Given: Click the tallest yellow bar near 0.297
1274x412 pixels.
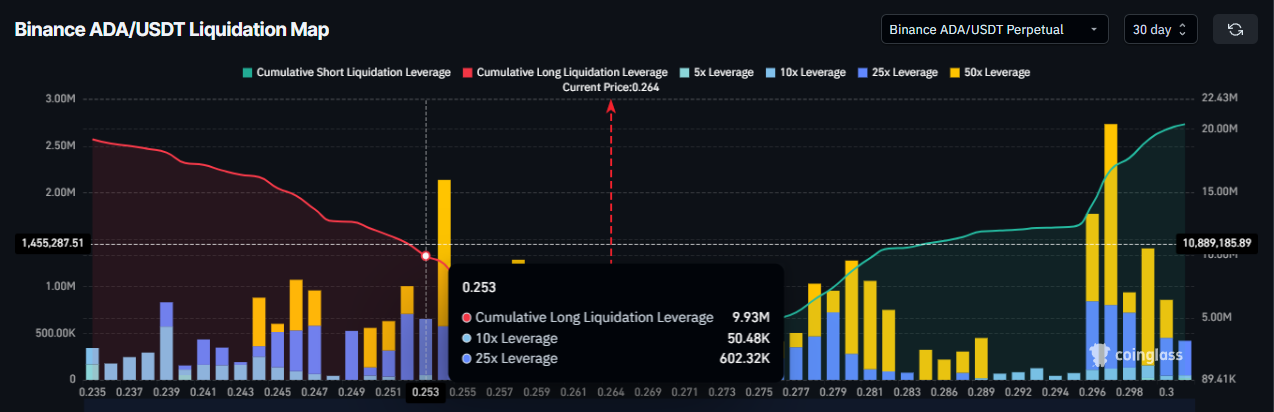Looking at the screenshot, I should pos(1110,210).
